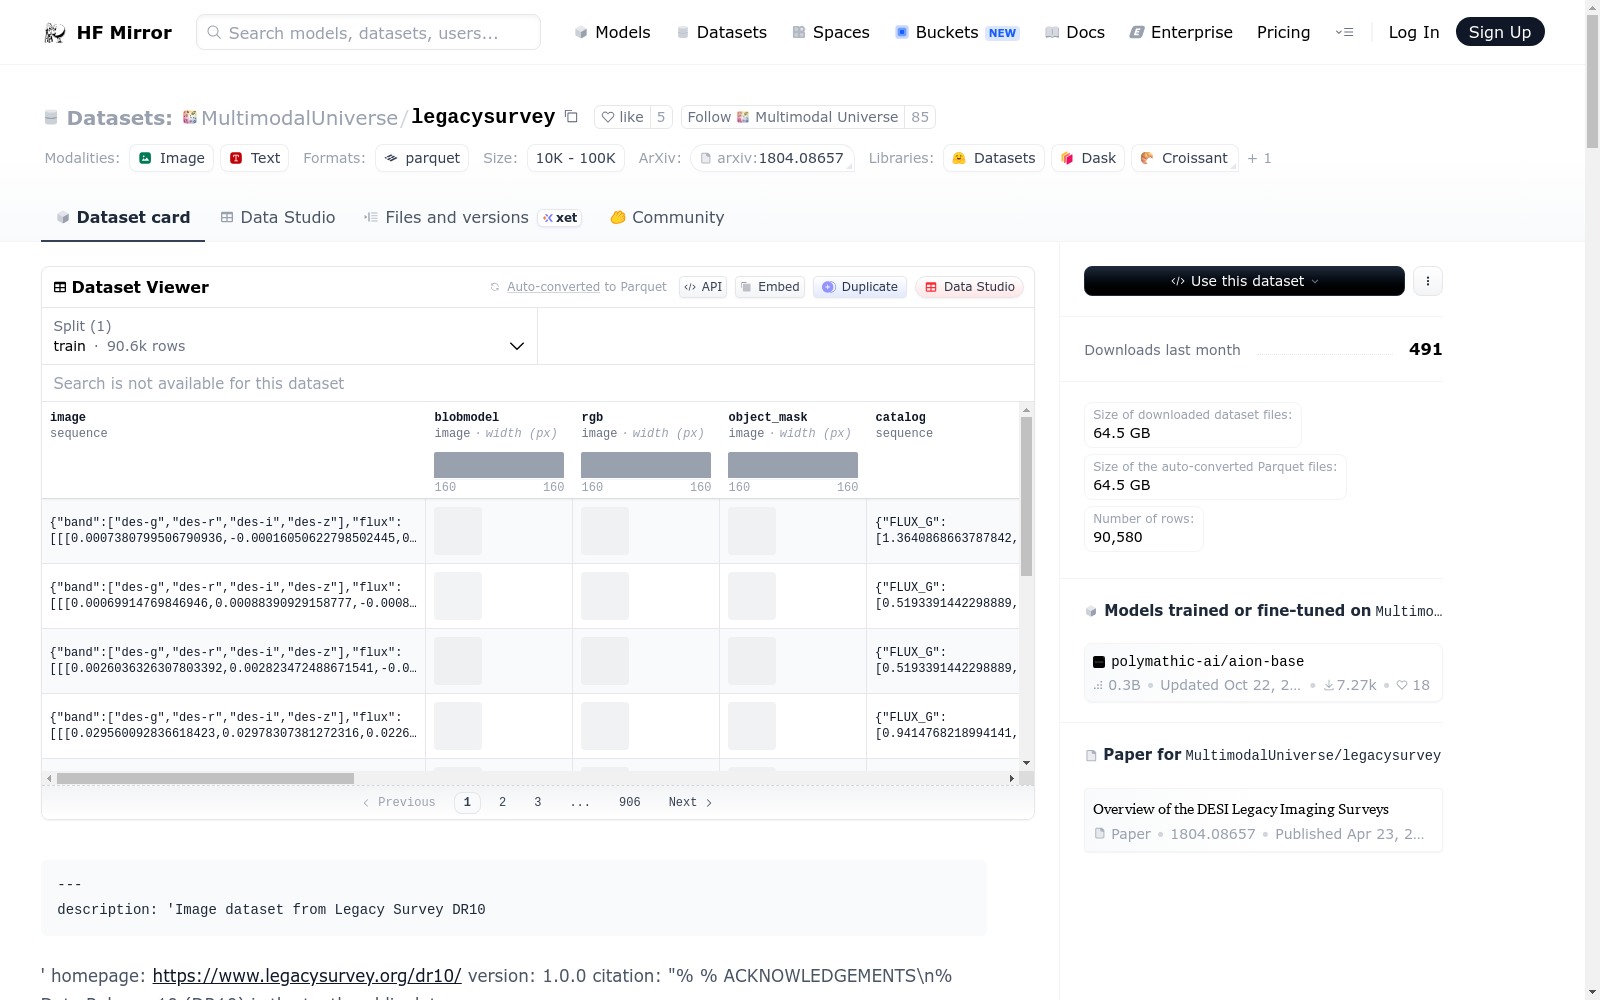The image size is (1600, 1000).
Task: Click the Datasets page icon beside the title
Action: coord(51,118)
